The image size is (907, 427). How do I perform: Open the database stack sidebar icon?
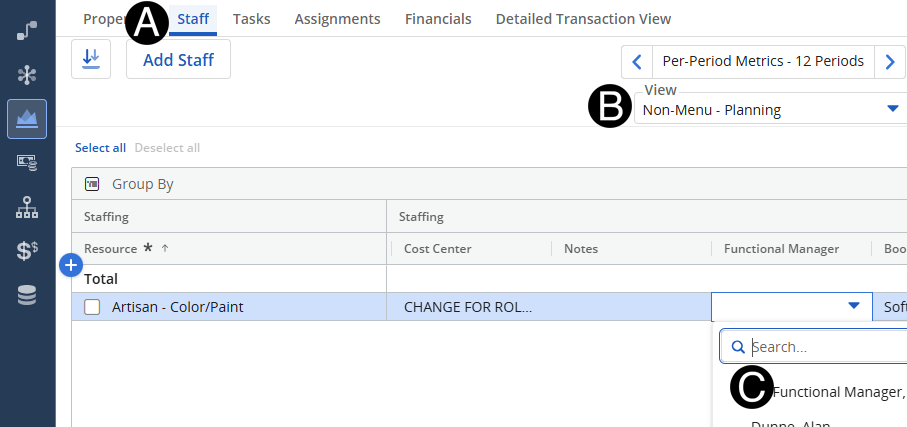tap(28, 295)
